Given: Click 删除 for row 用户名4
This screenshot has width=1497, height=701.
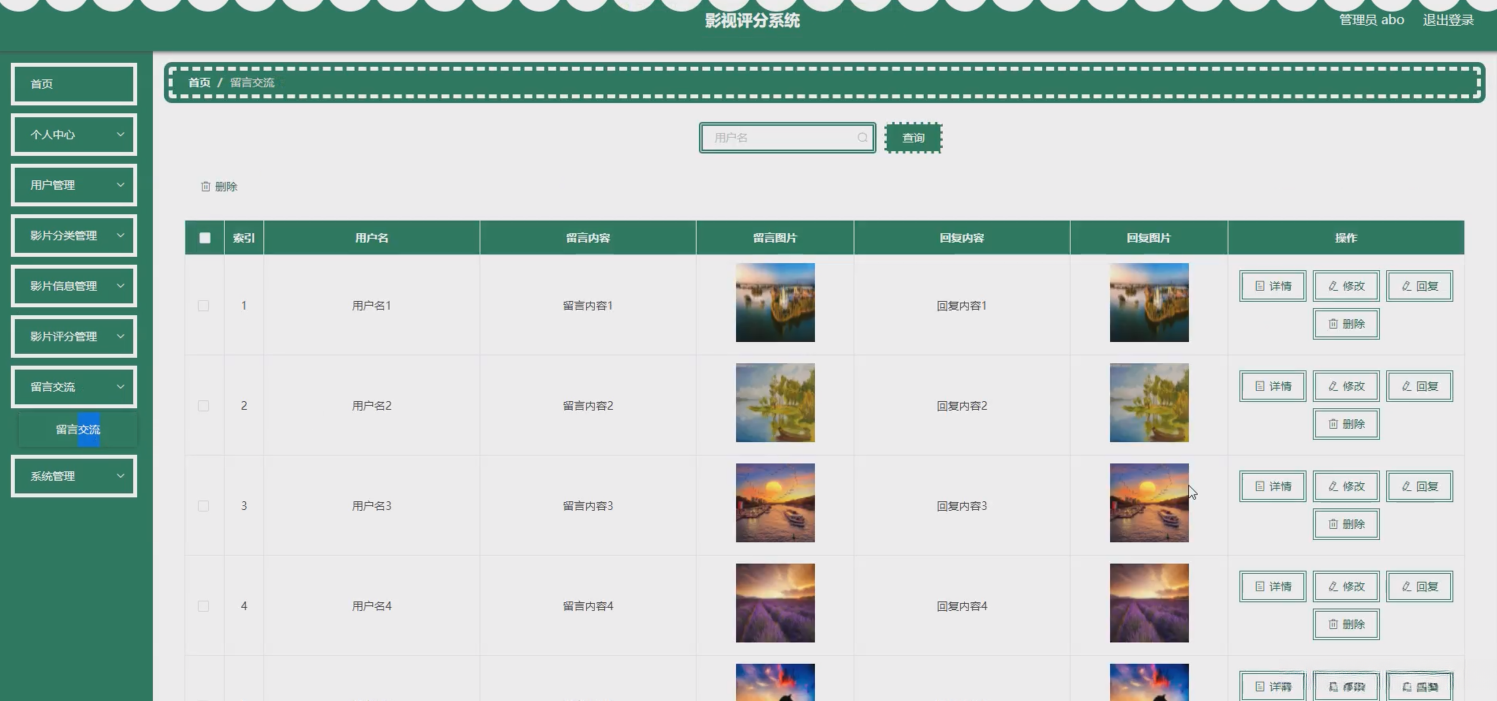Looking at the screenshot, I should (1346, 624).
